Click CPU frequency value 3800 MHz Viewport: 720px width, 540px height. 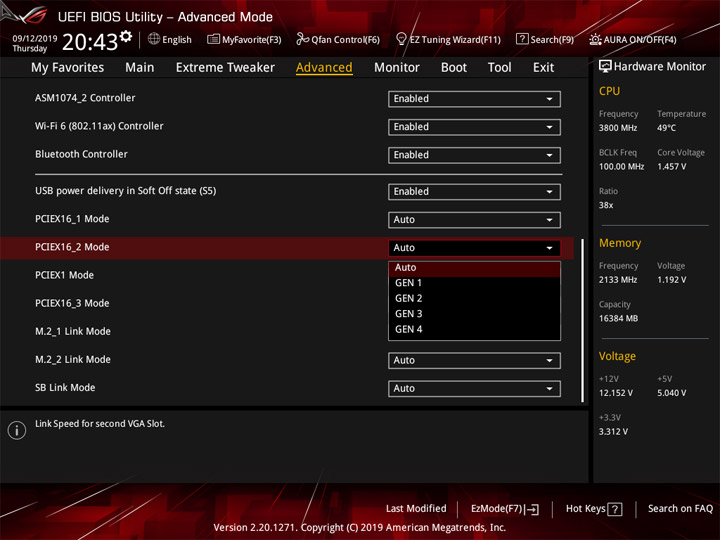point(618,128)
